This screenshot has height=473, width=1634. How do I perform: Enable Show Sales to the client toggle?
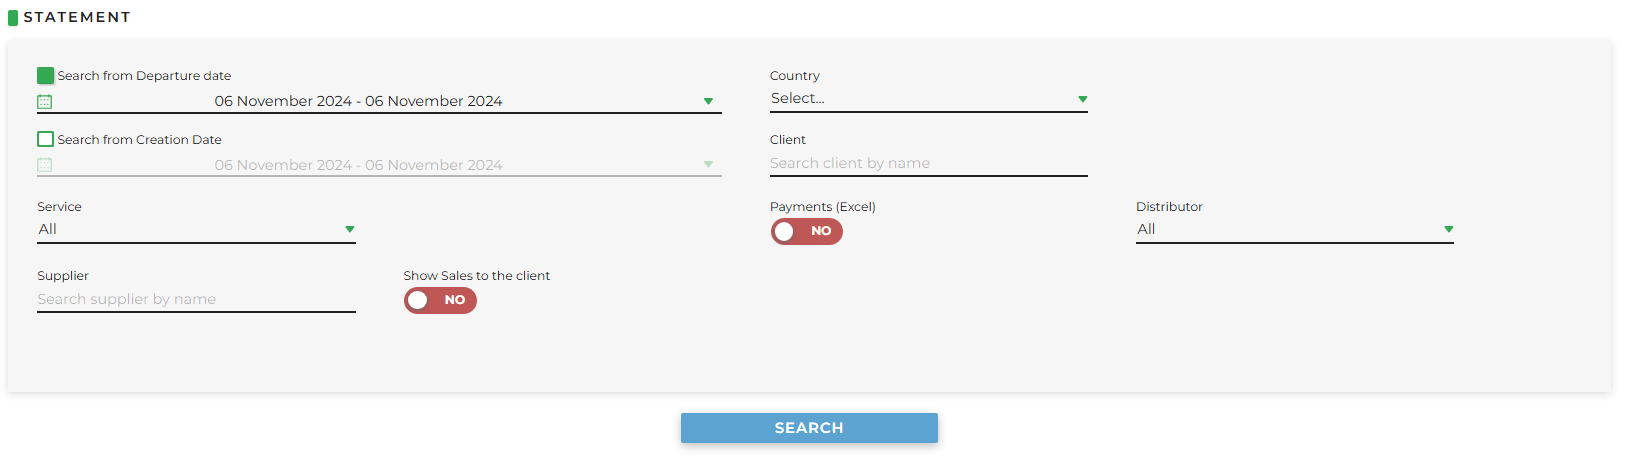[440, 300]
